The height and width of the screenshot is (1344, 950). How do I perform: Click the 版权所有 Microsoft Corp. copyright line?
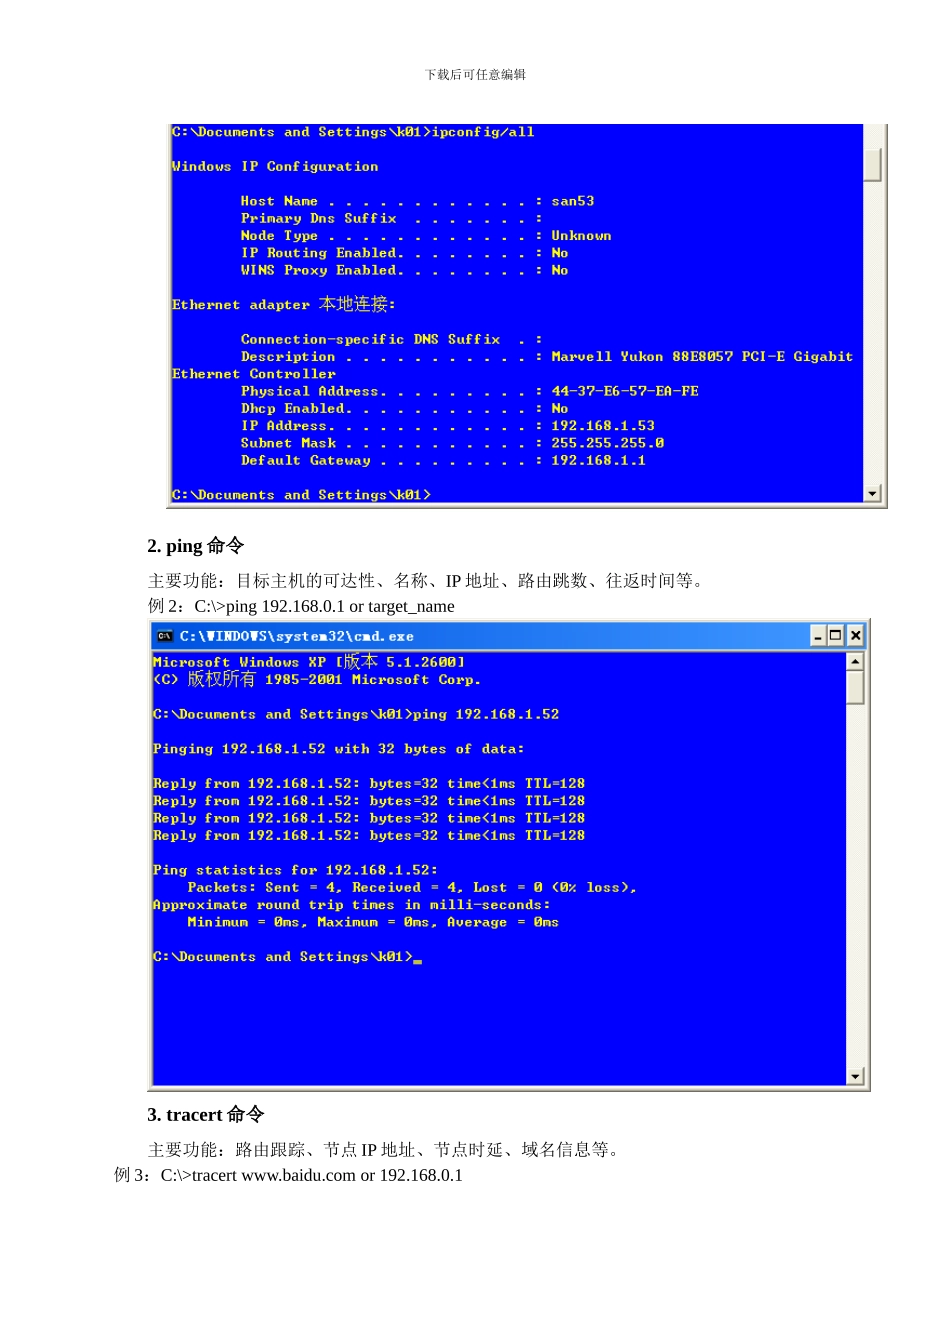click(317, 680)
